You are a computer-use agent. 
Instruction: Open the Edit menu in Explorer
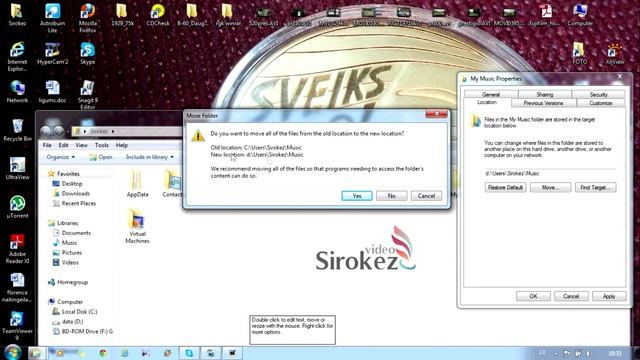(63, 145)
